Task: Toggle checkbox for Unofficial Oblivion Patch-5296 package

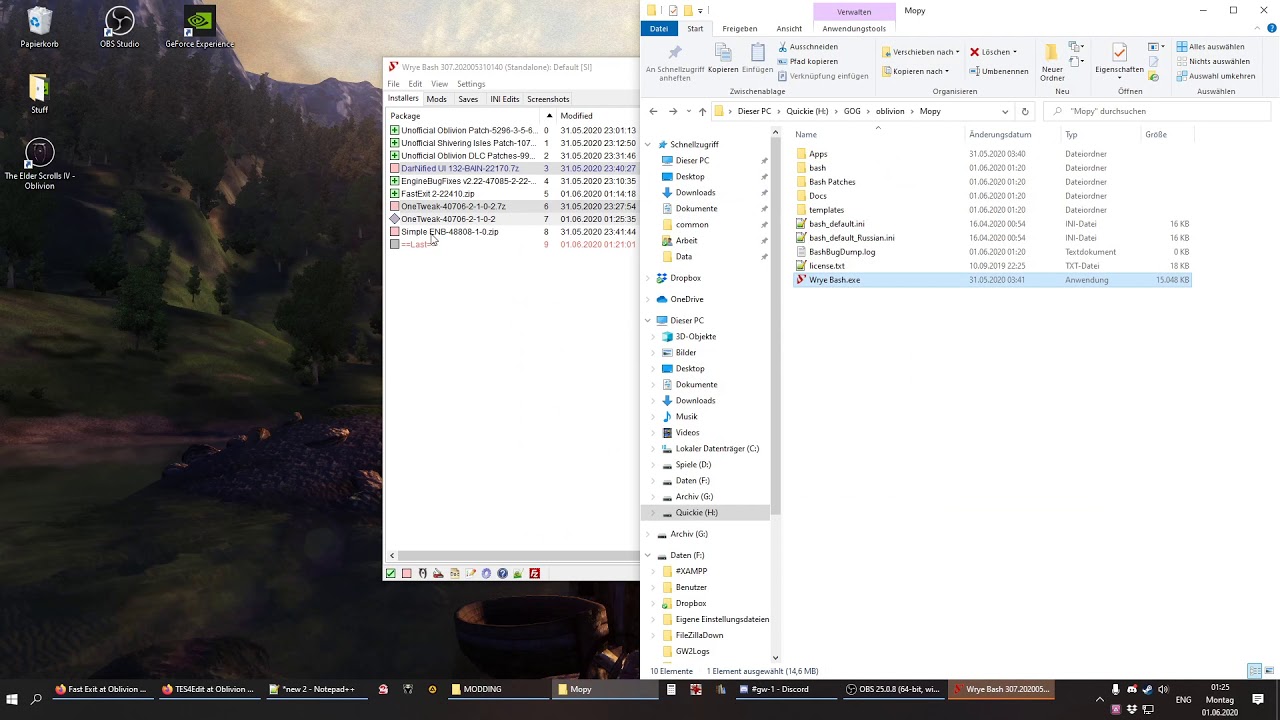Action: [394, 130]
